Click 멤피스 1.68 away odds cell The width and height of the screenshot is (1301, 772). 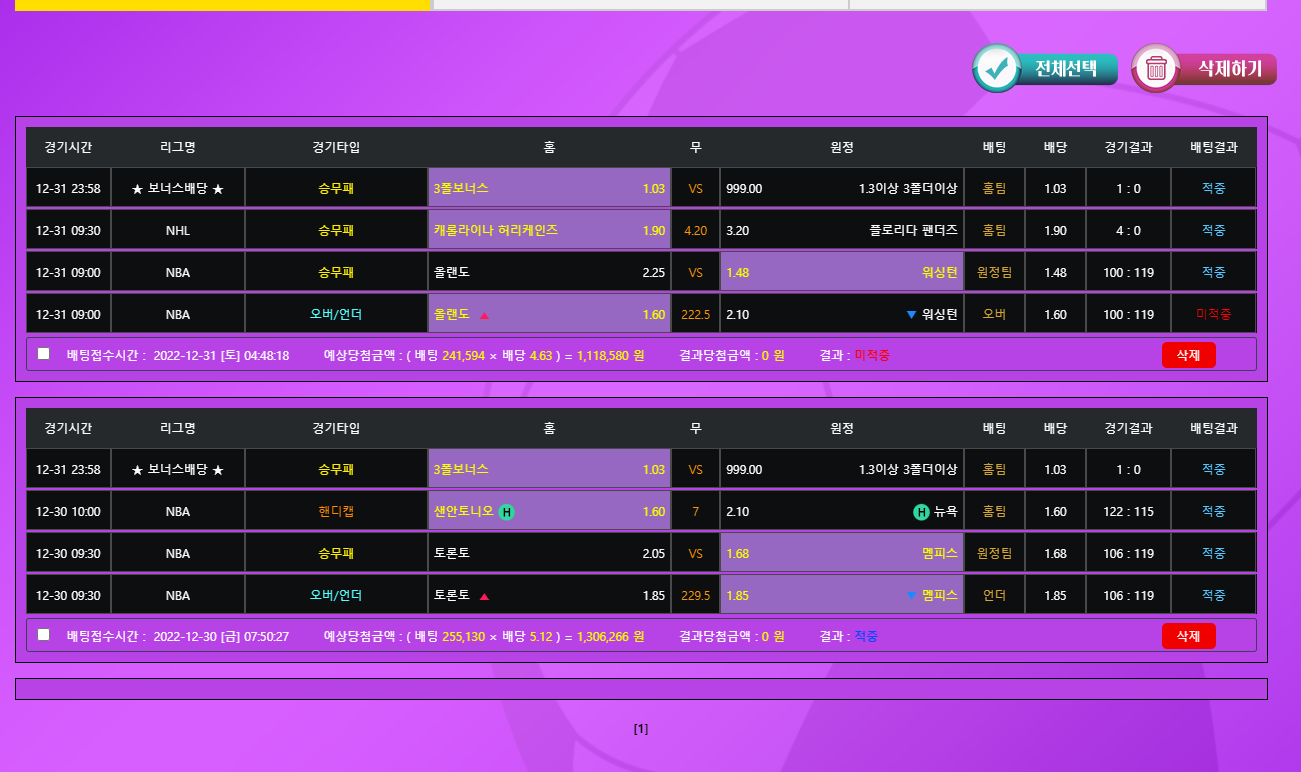[x=841, y=553]
